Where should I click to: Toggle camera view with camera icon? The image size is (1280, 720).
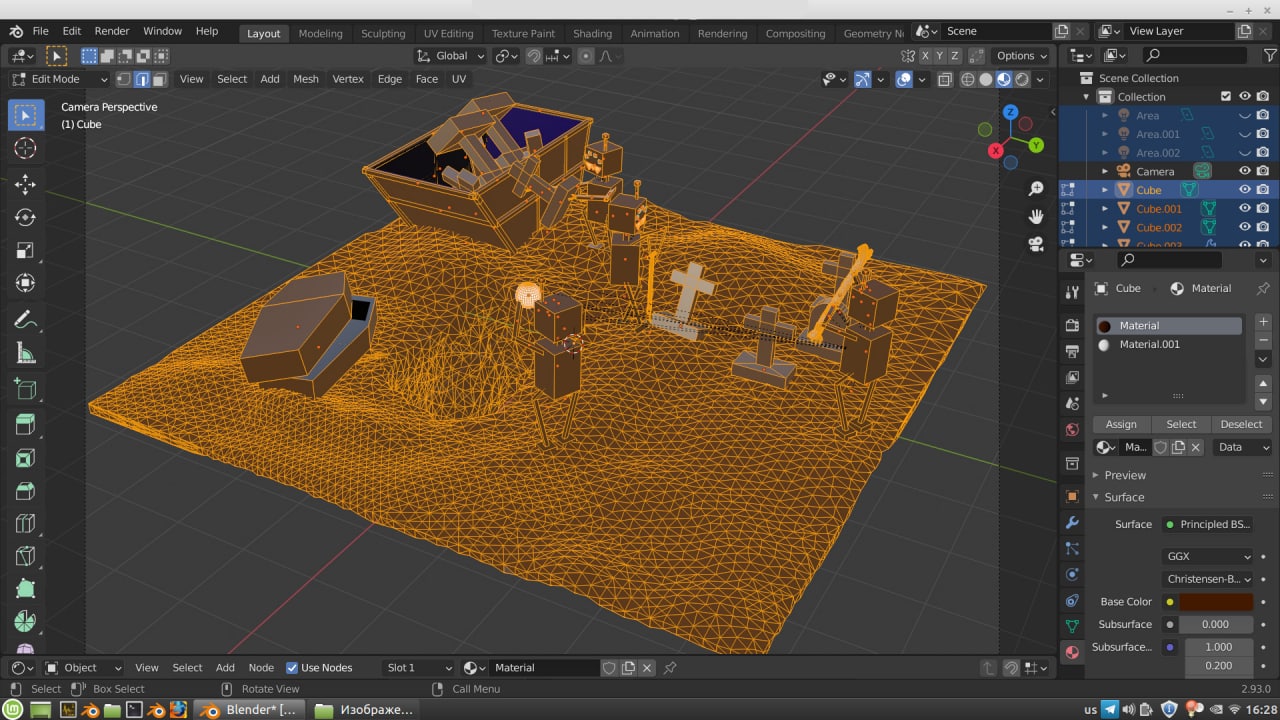[x=1036, y=243]
